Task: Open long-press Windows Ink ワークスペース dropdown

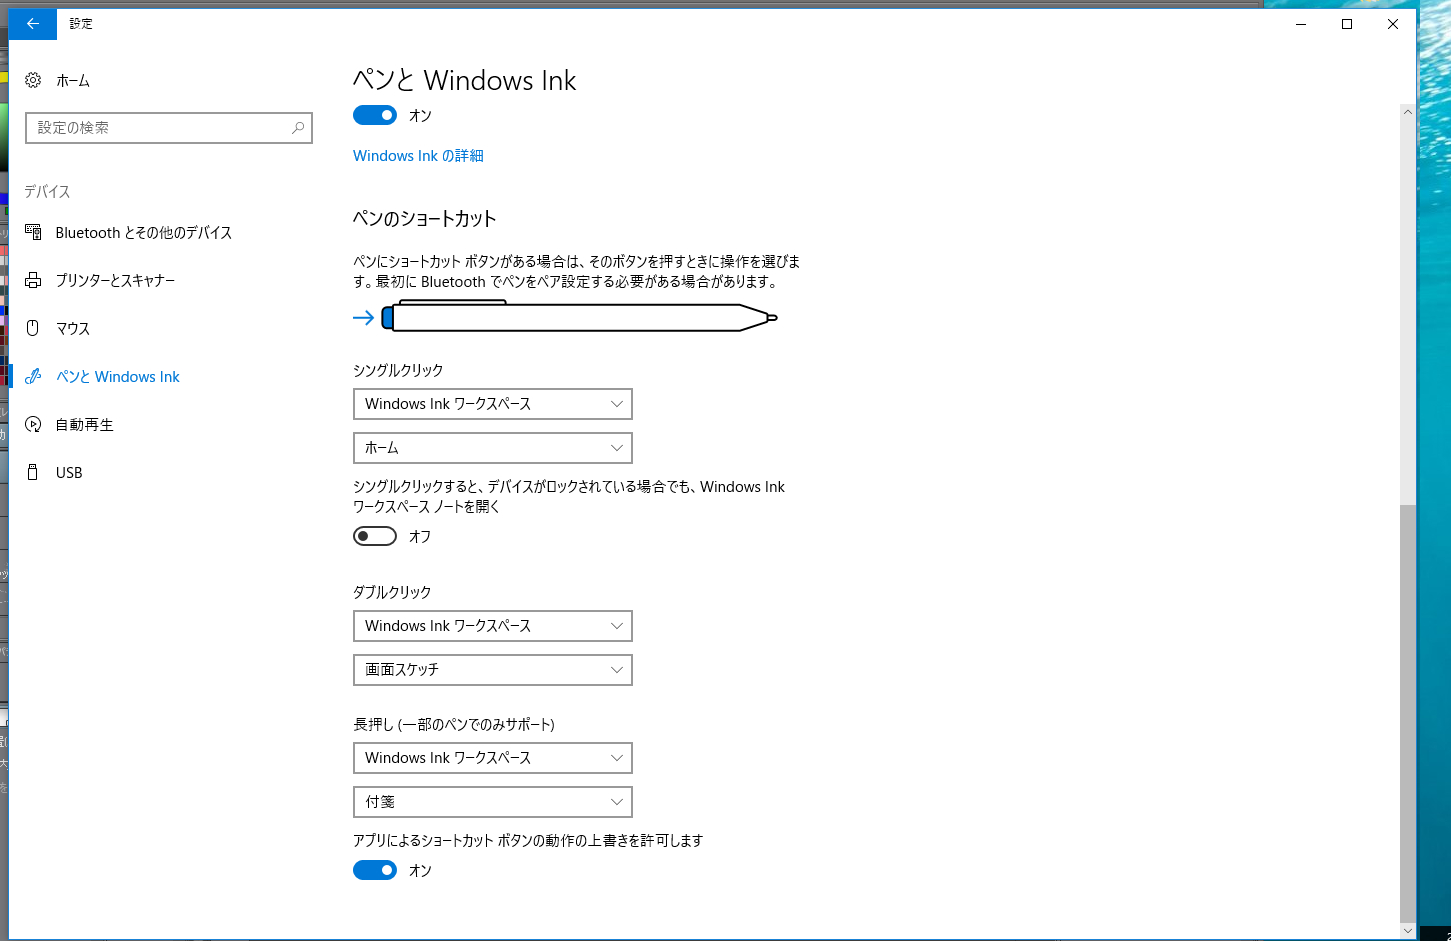Action: coord(493,758)
